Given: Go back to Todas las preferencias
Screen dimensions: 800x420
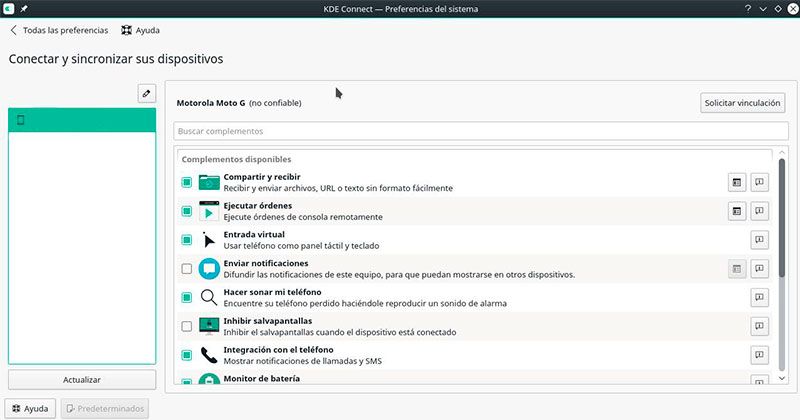Looking at the screenshot, I should (x=59, y=30).
